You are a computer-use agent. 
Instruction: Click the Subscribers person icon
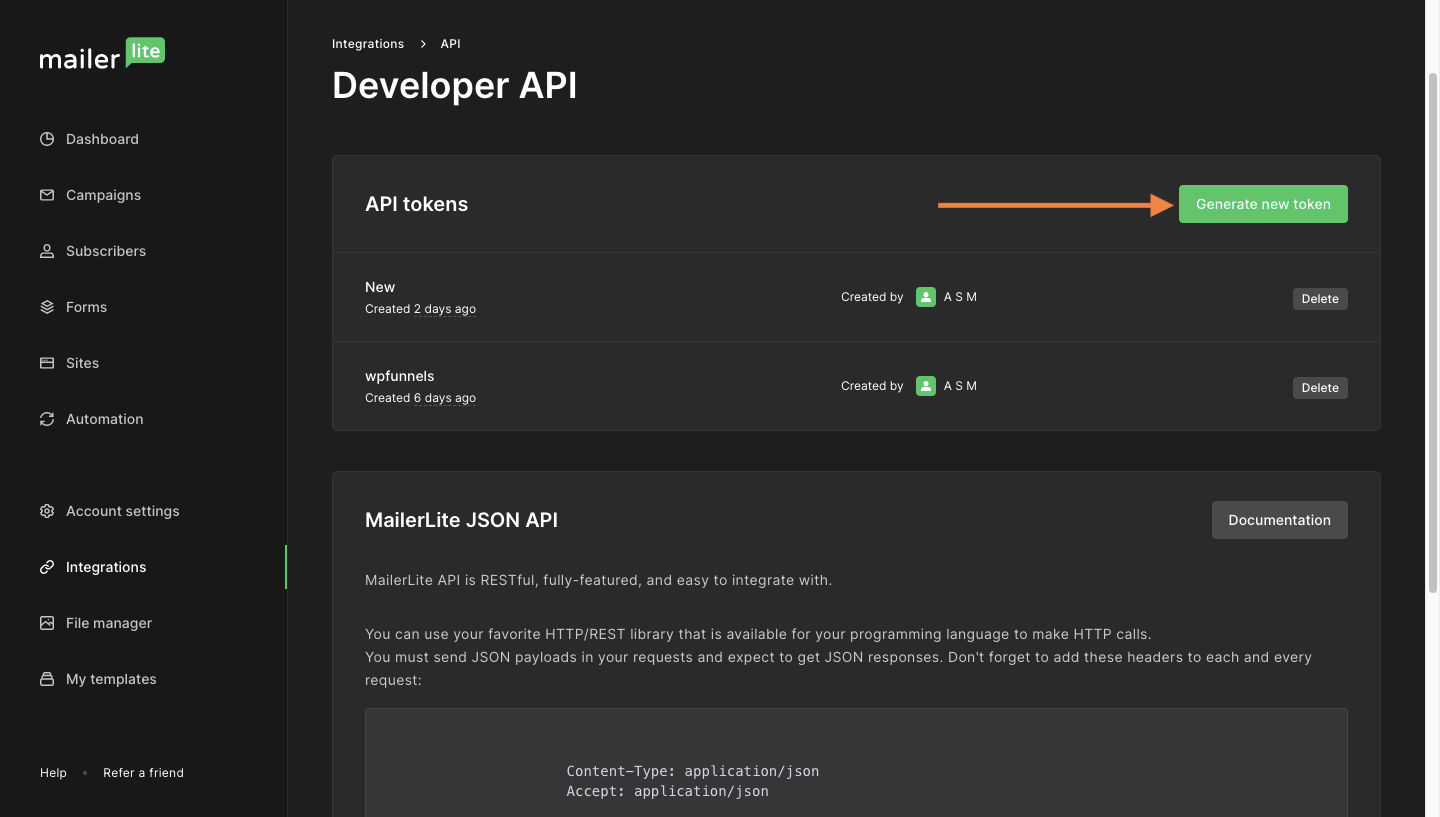coord(47,251)
